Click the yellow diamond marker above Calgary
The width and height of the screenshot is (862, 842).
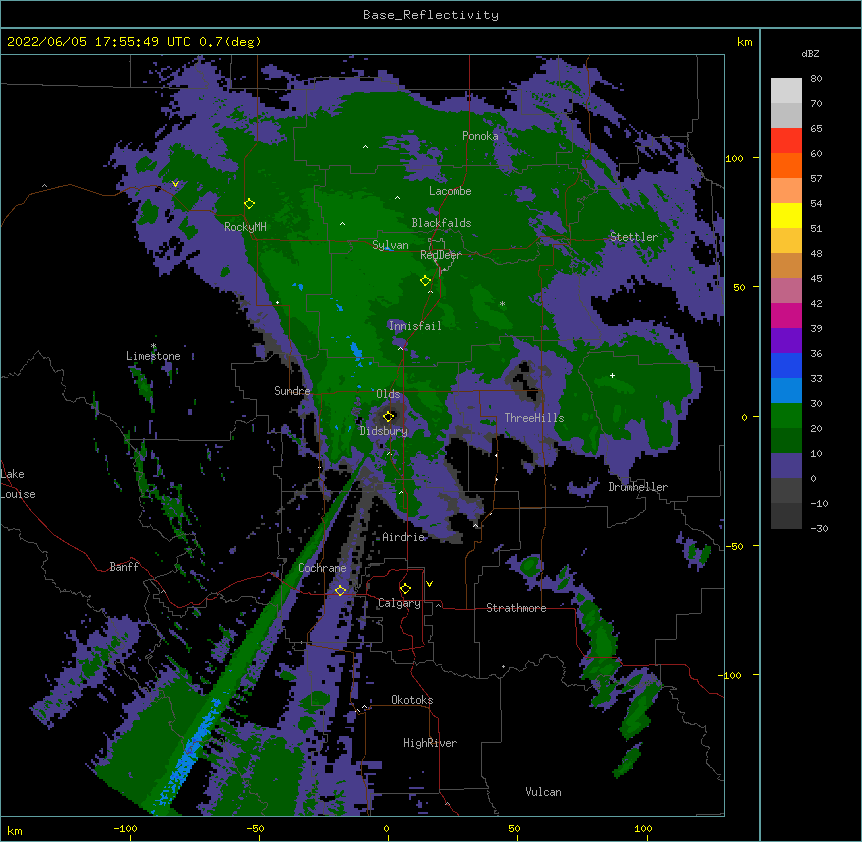tap(405, 589)
